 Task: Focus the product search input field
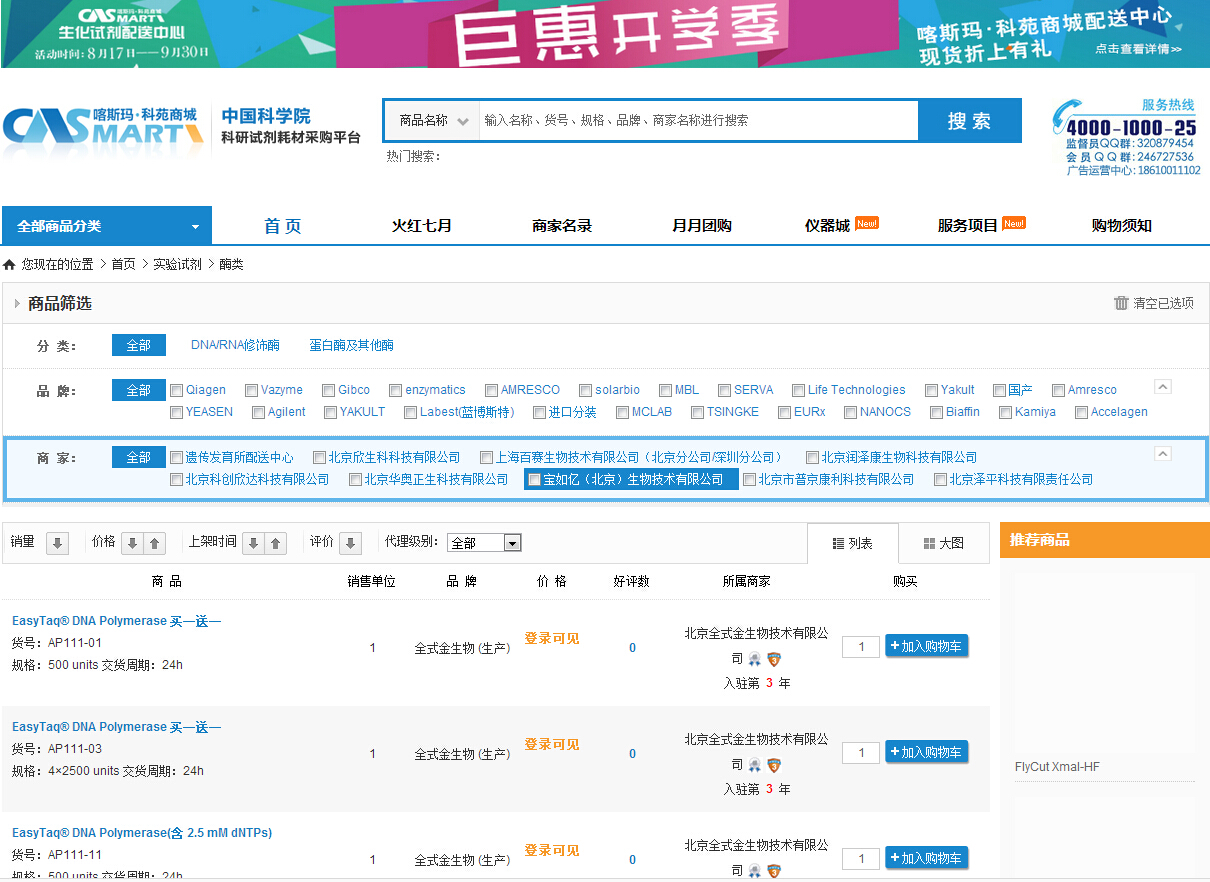(x=698, y=120)
